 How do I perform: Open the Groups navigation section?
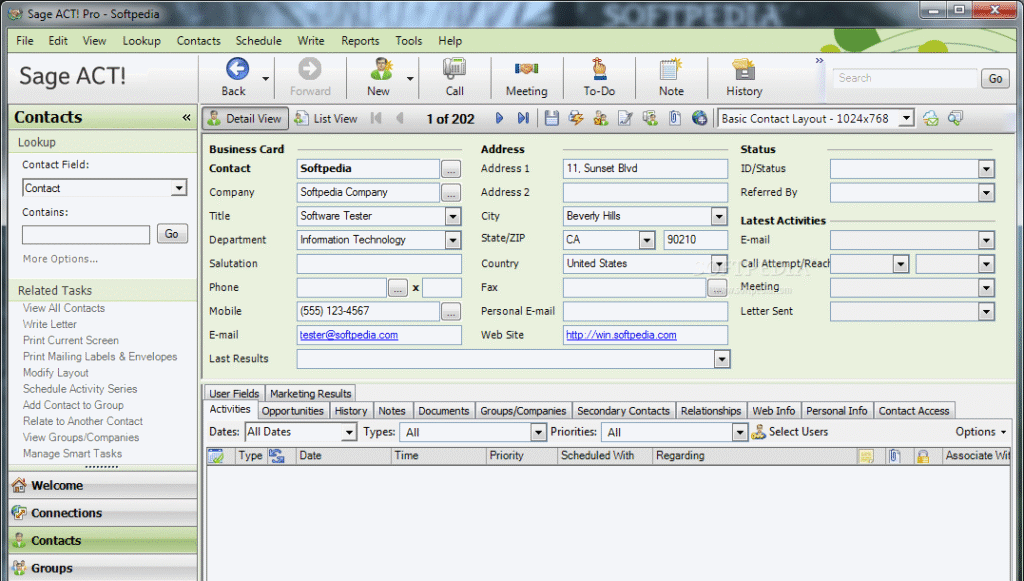click(x=103, y=568)
